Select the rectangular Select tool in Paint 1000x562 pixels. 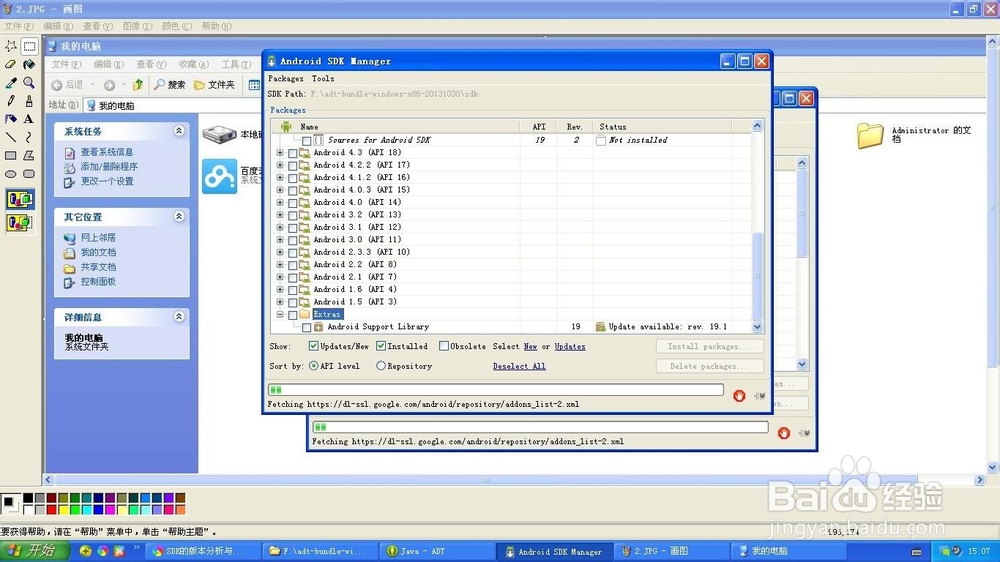pos(29,46)
